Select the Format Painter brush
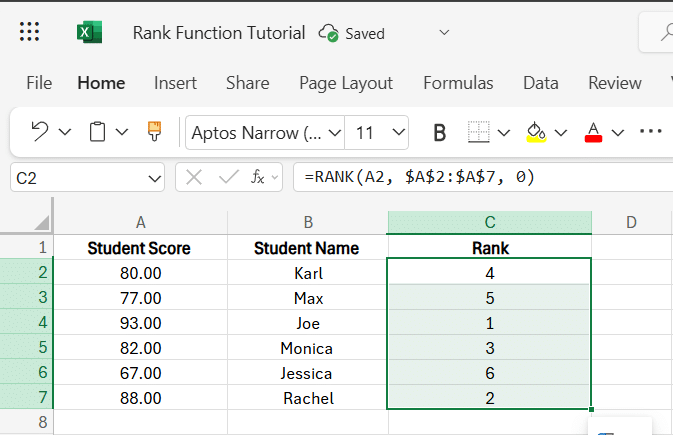 155,131
